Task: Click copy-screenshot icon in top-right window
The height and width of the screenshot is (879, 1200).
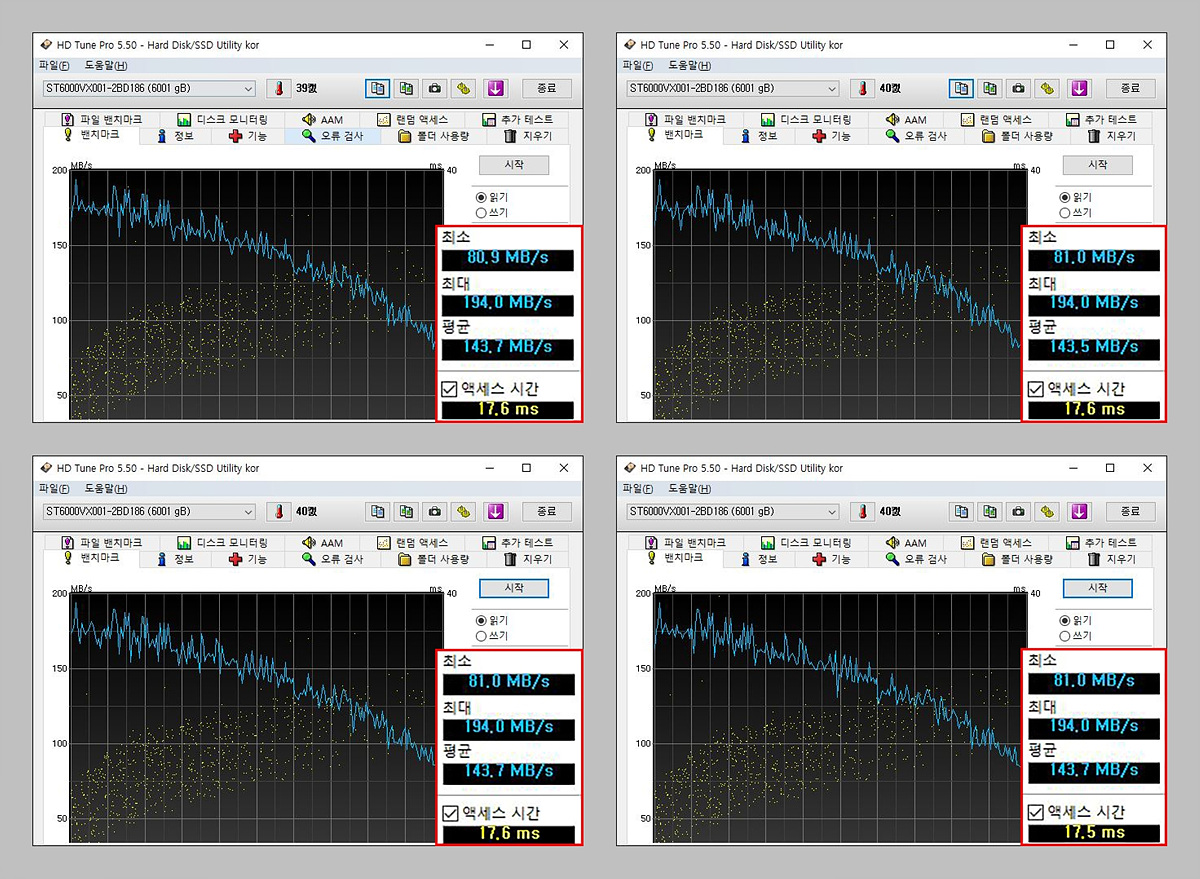Action: 990,88
